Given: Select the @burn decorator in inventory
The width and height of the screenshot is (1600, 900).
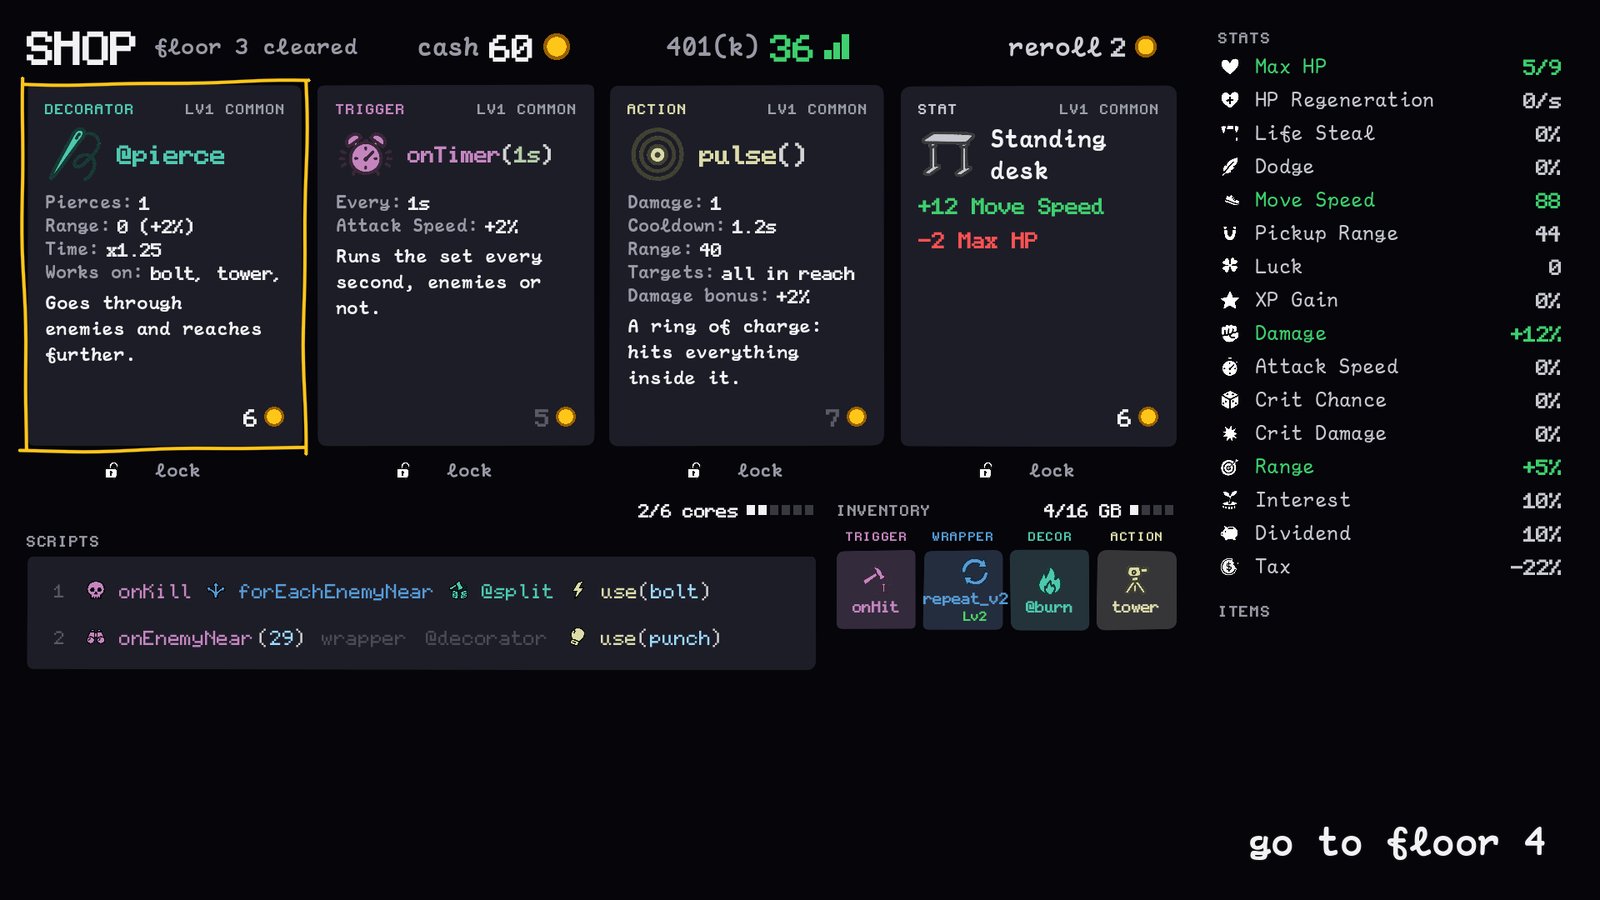Looking at the screenshot, I should coord(1050,590).
